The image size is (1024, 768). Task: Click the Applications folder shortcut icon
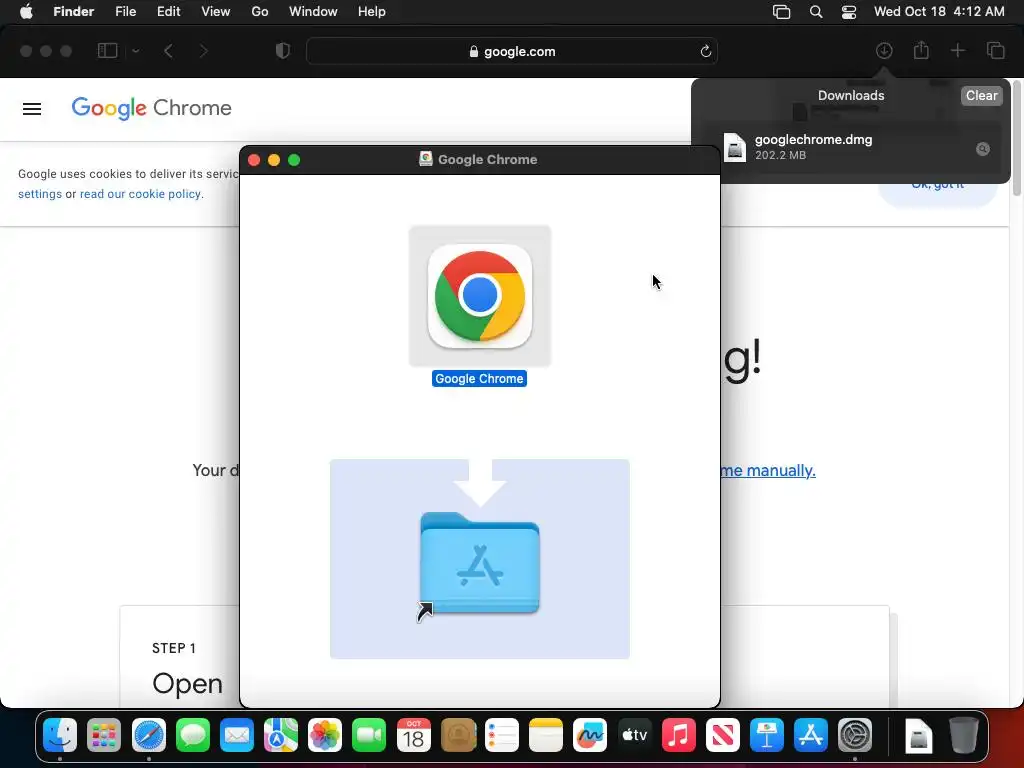pyautogui.click(x=480, y=564)
